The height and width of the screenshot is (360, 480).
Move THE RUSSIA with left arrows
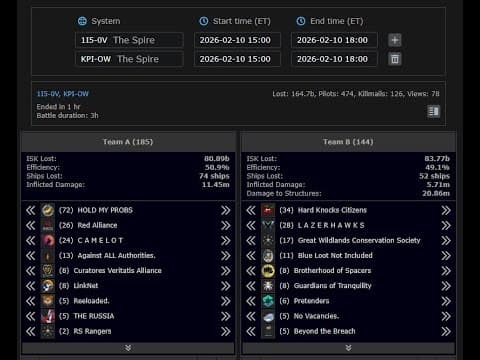pos(31,316)
